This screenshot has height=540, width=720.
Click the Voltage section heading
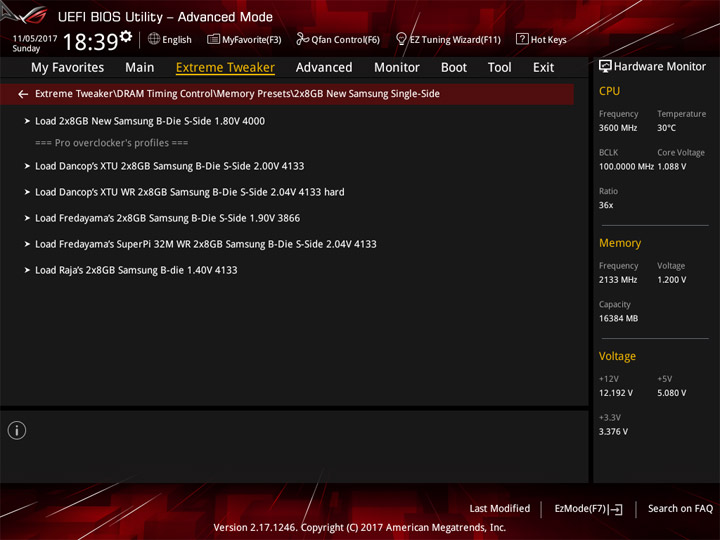click(617, 356)
